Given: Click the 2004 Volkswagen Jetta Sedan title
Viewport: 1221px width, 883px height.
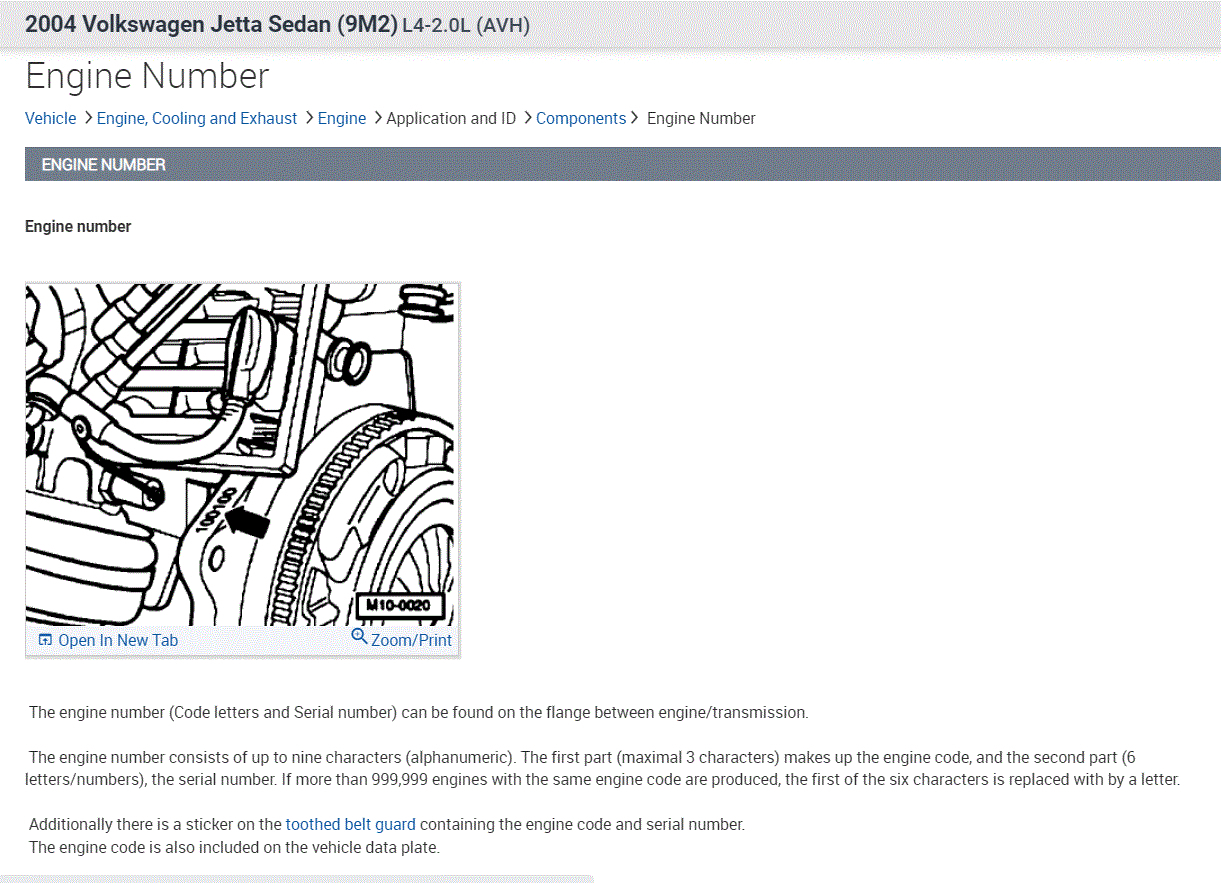Looking at the screenshot, I should [211, 24].
